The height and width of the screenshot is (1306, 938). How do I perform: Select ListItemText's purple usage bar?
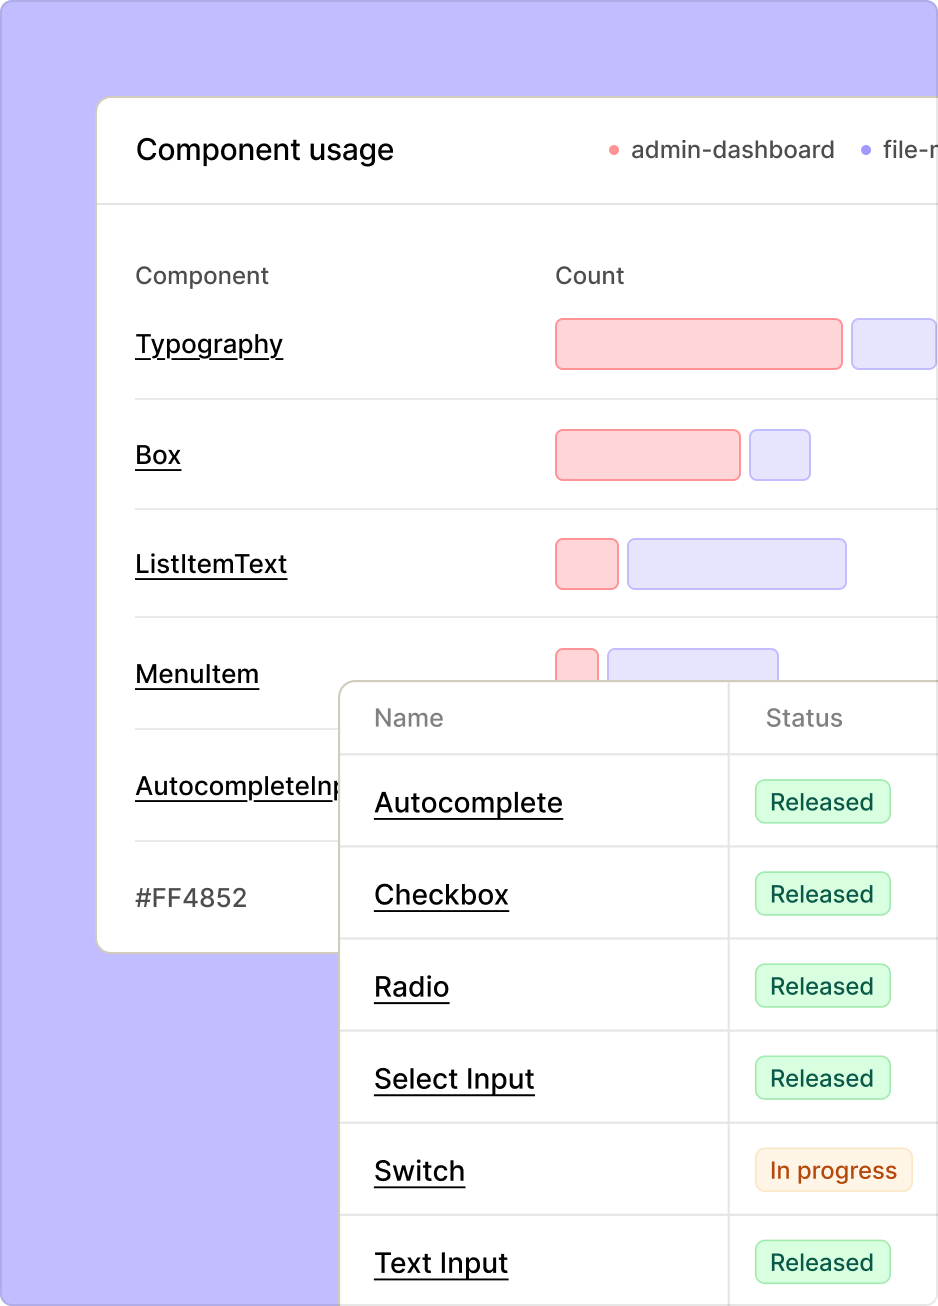(737, 564)
